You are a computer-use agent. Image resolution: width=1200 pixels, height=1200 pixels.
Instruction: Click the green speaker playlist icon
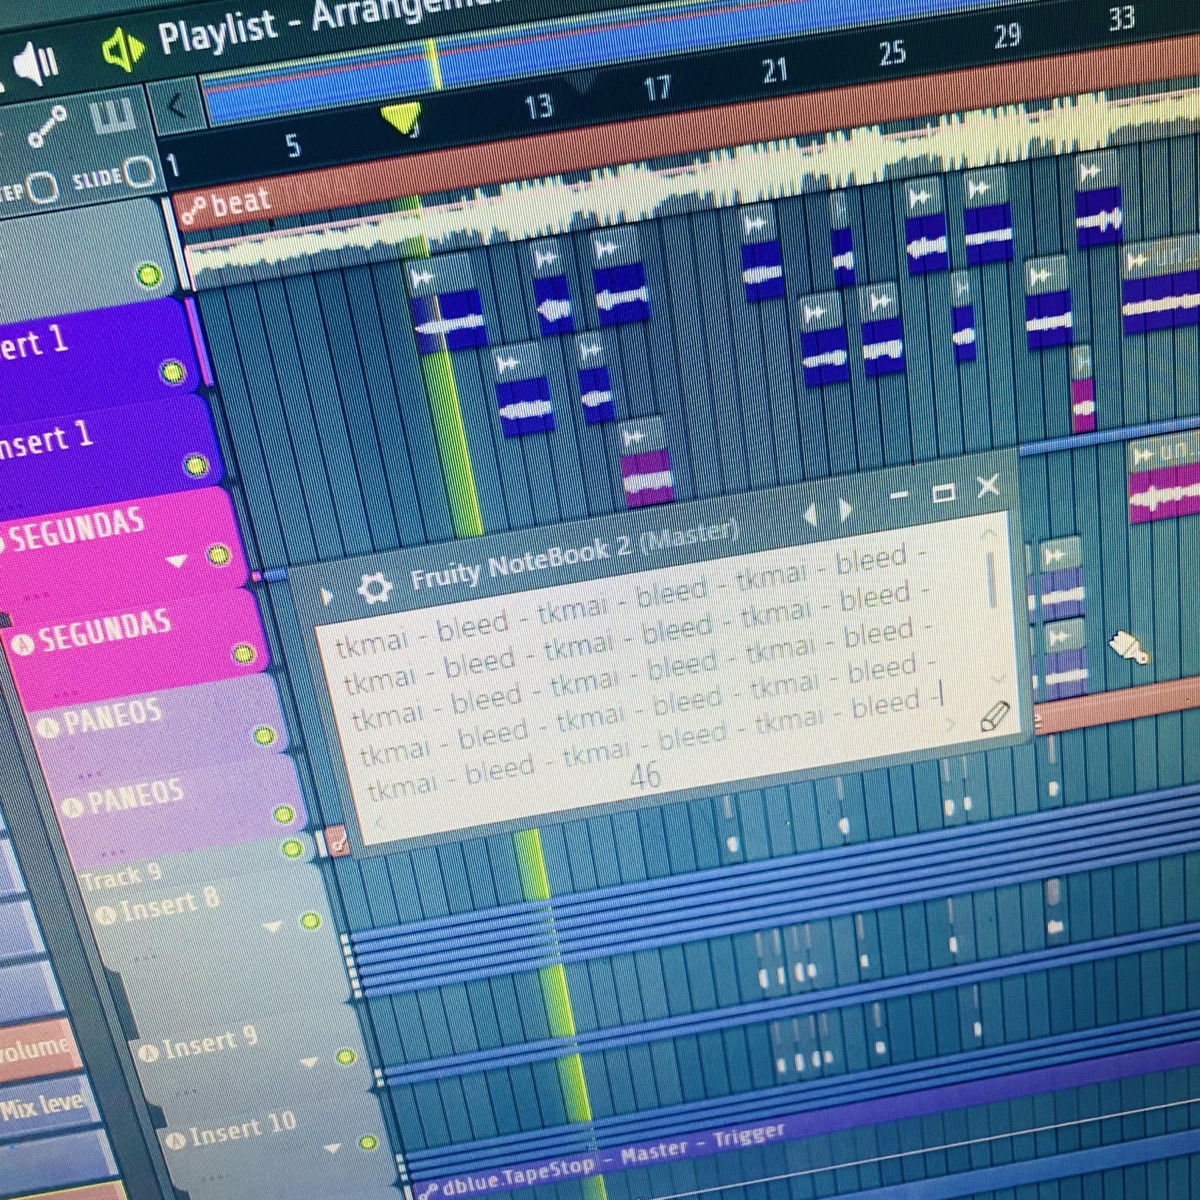click(x=123, y=51)
